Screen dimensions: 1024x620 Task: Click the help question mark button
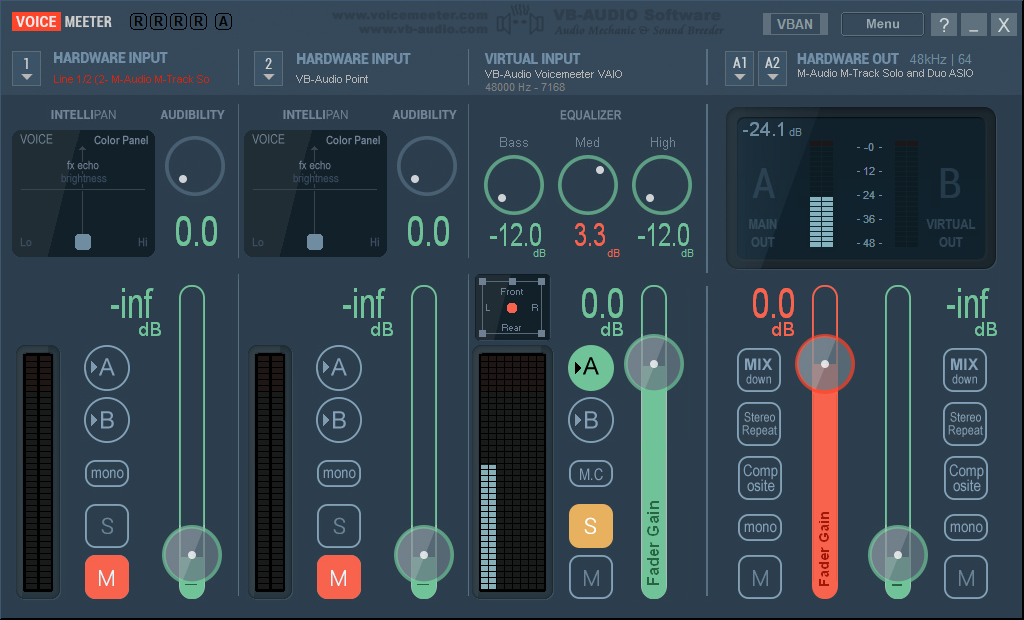[x=943, y=25]
